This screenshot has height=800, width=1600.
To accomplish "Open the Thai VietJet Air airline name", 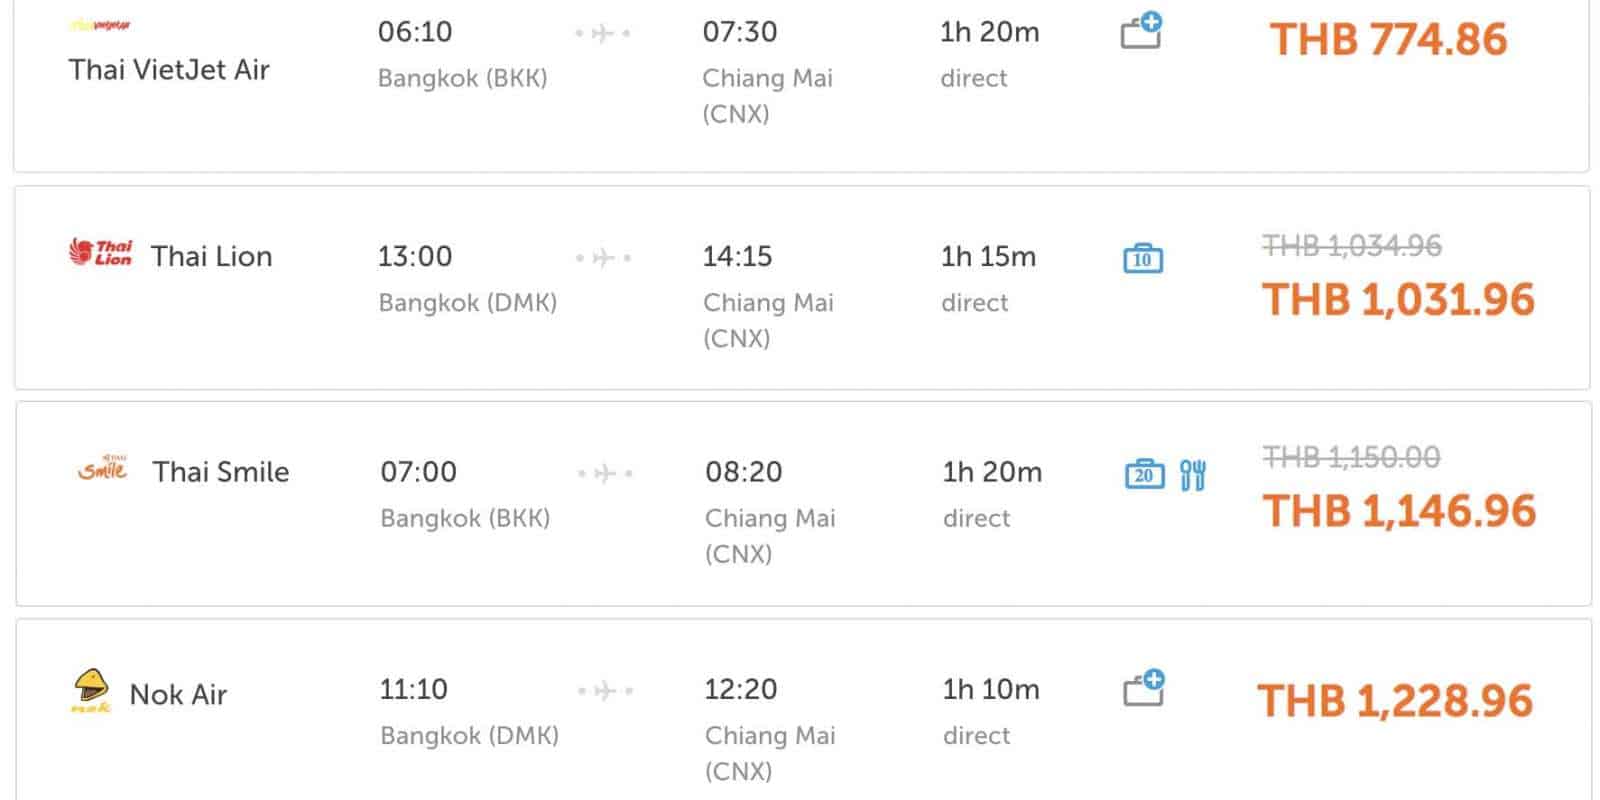I will click(169, 69).
